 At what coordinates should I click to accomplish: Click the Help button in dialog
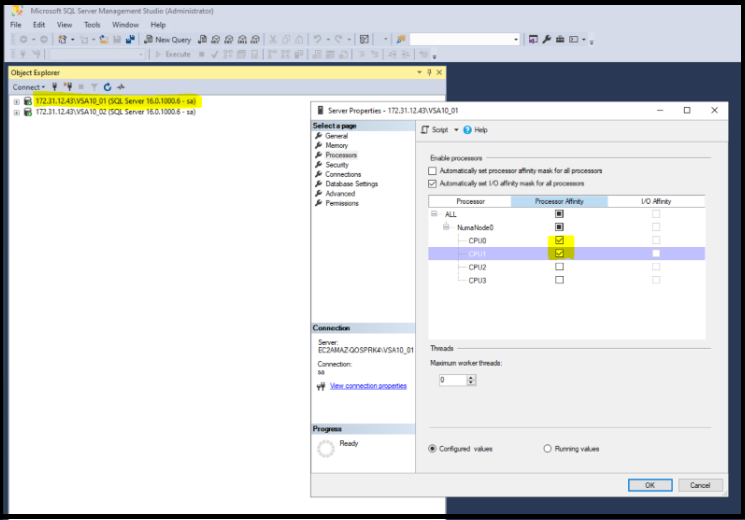(x=475, y=130)
